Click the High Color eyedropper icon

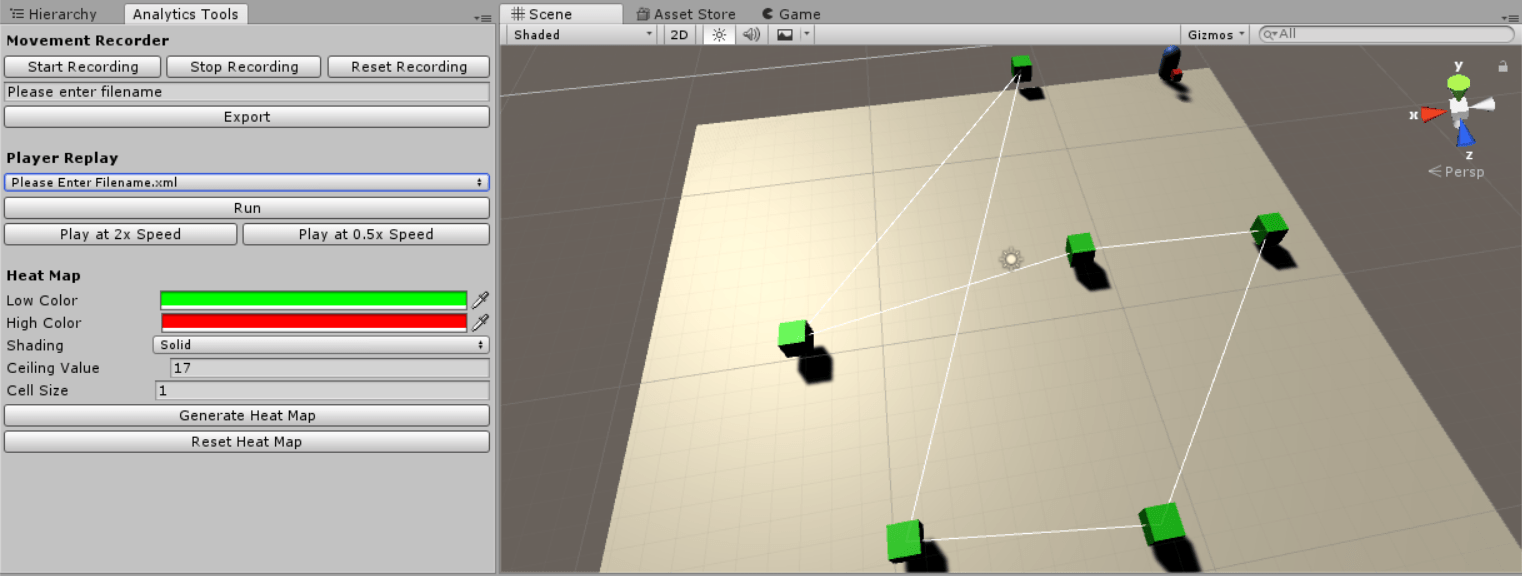click(x=481, y=322)
